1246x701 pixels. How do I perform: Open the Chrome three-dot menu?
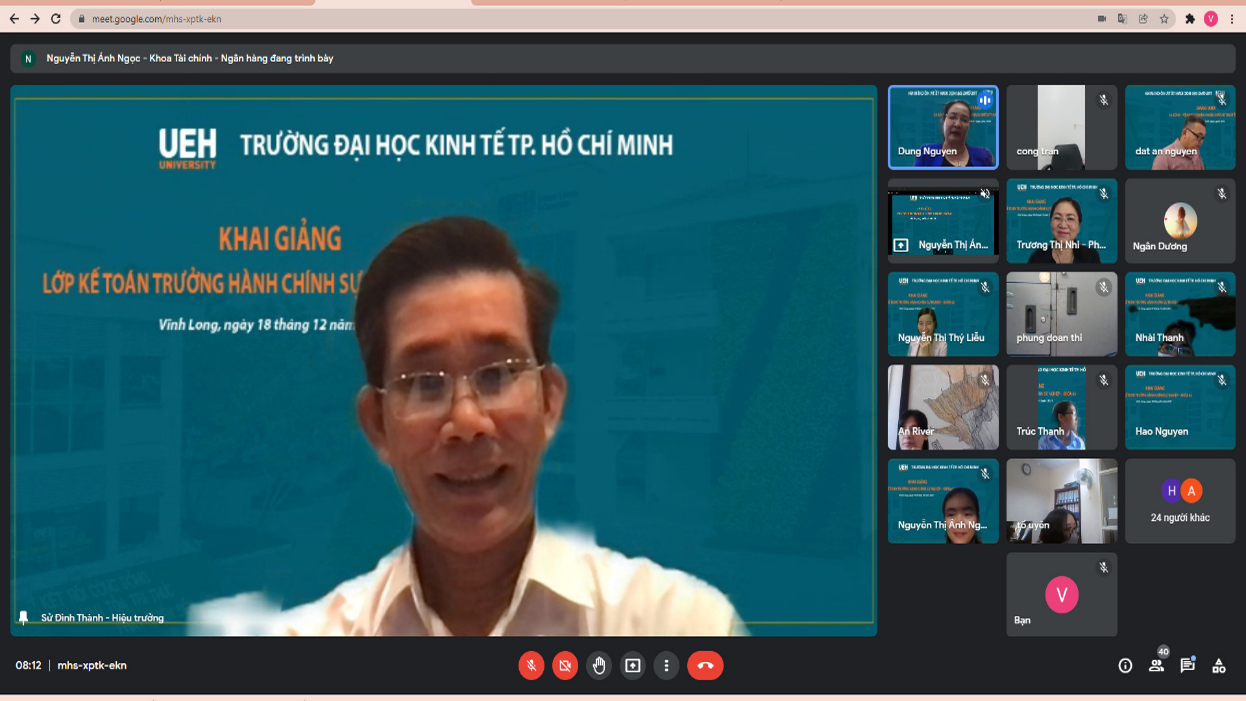pos(1232,19)
